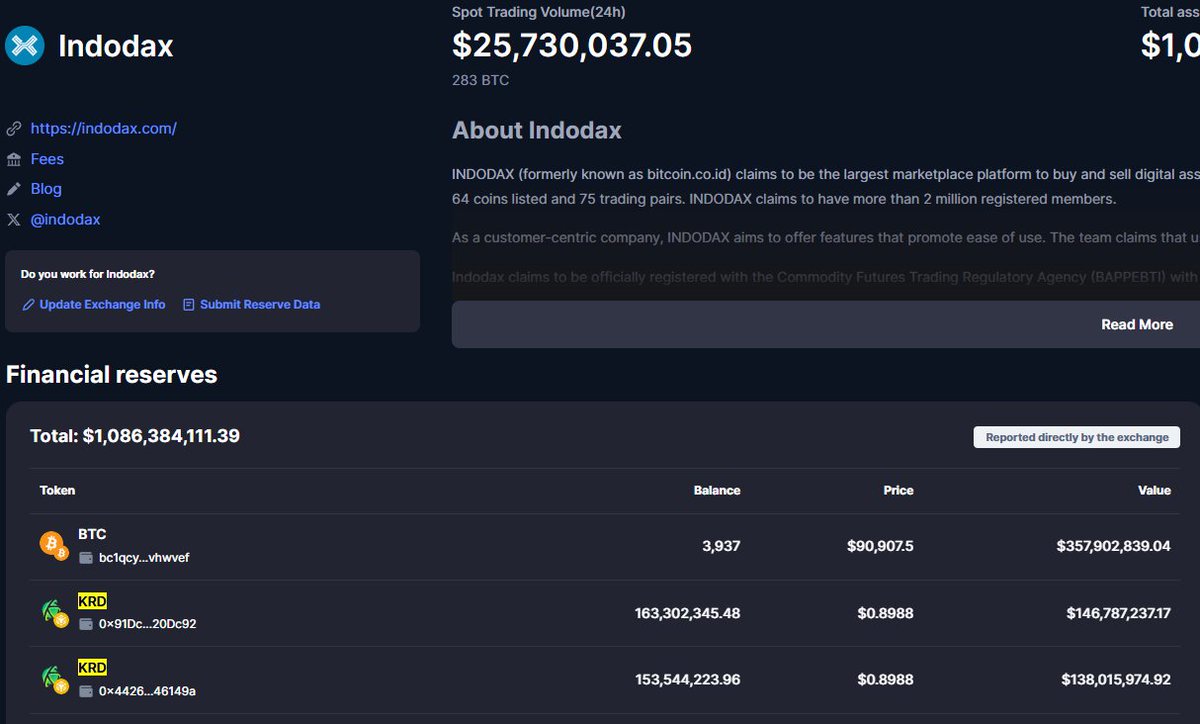This screenshot has height=724, width=1200.
Task: Click the value $146,787,237.17
Action: tap(1118, 612)
